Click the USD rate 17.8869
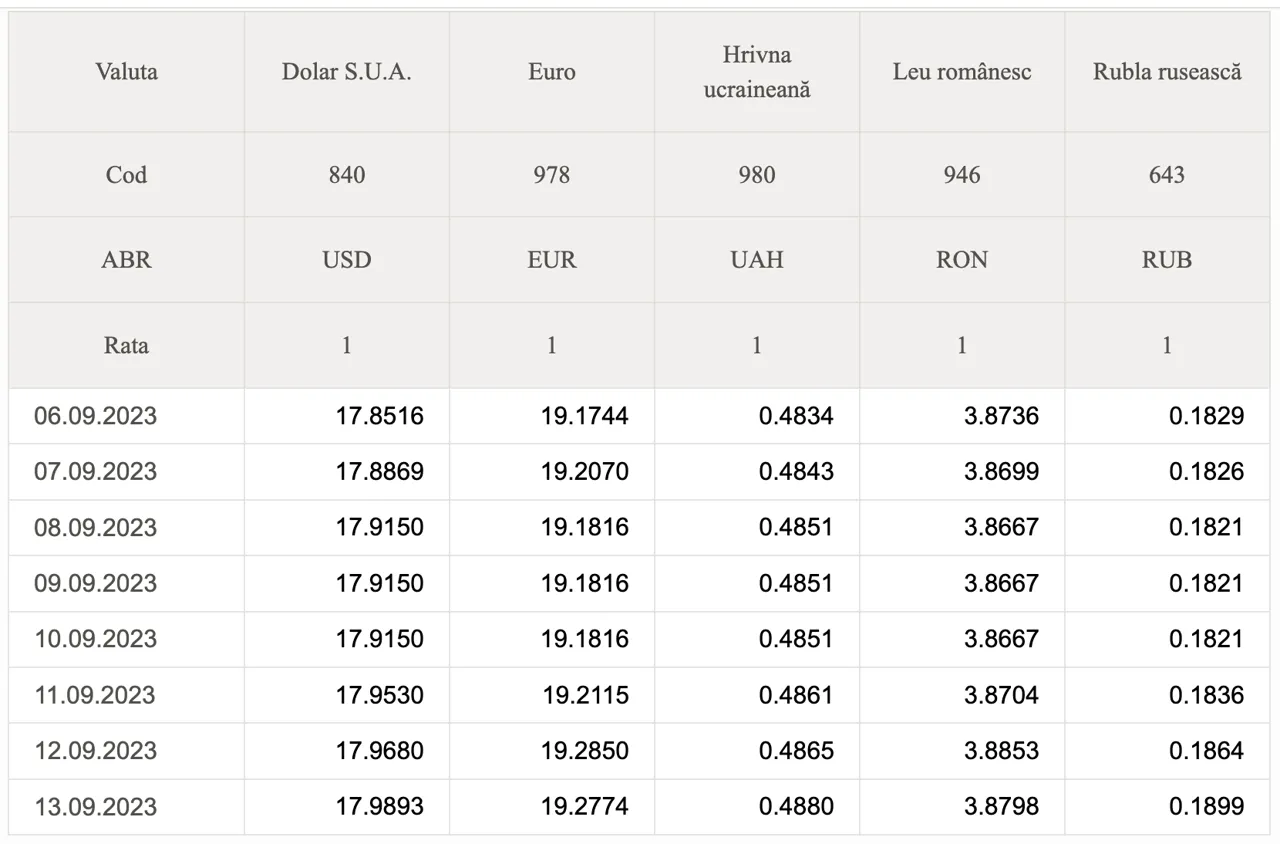 379,471
